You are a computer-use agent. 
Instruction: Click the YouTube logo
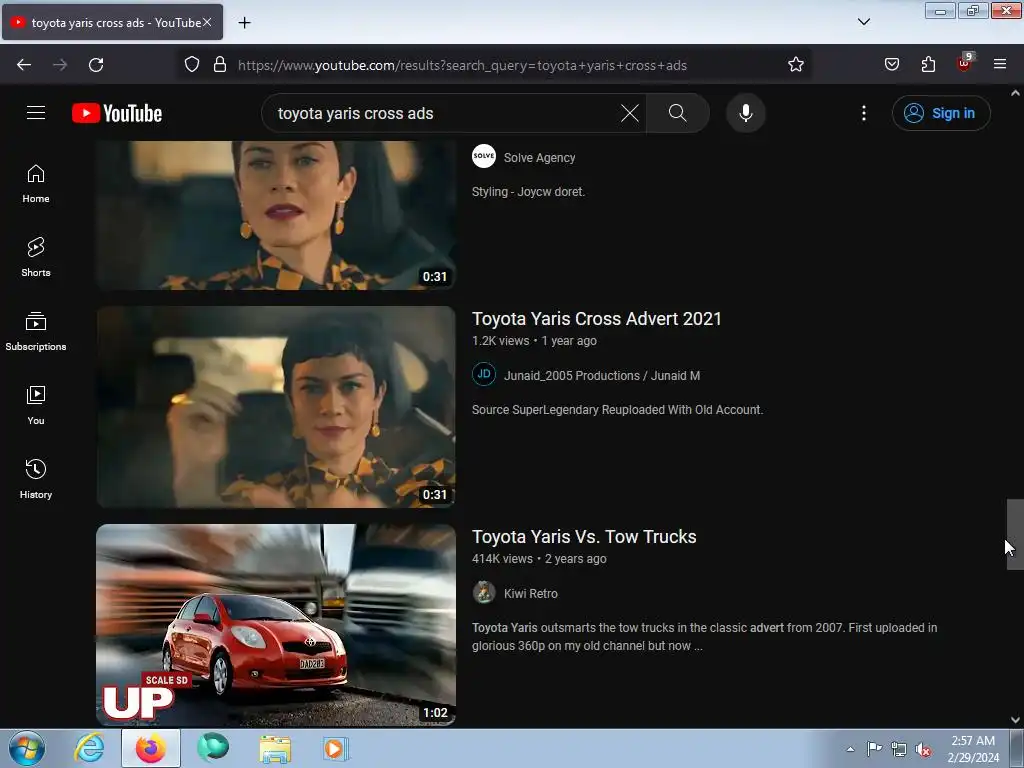117,113
